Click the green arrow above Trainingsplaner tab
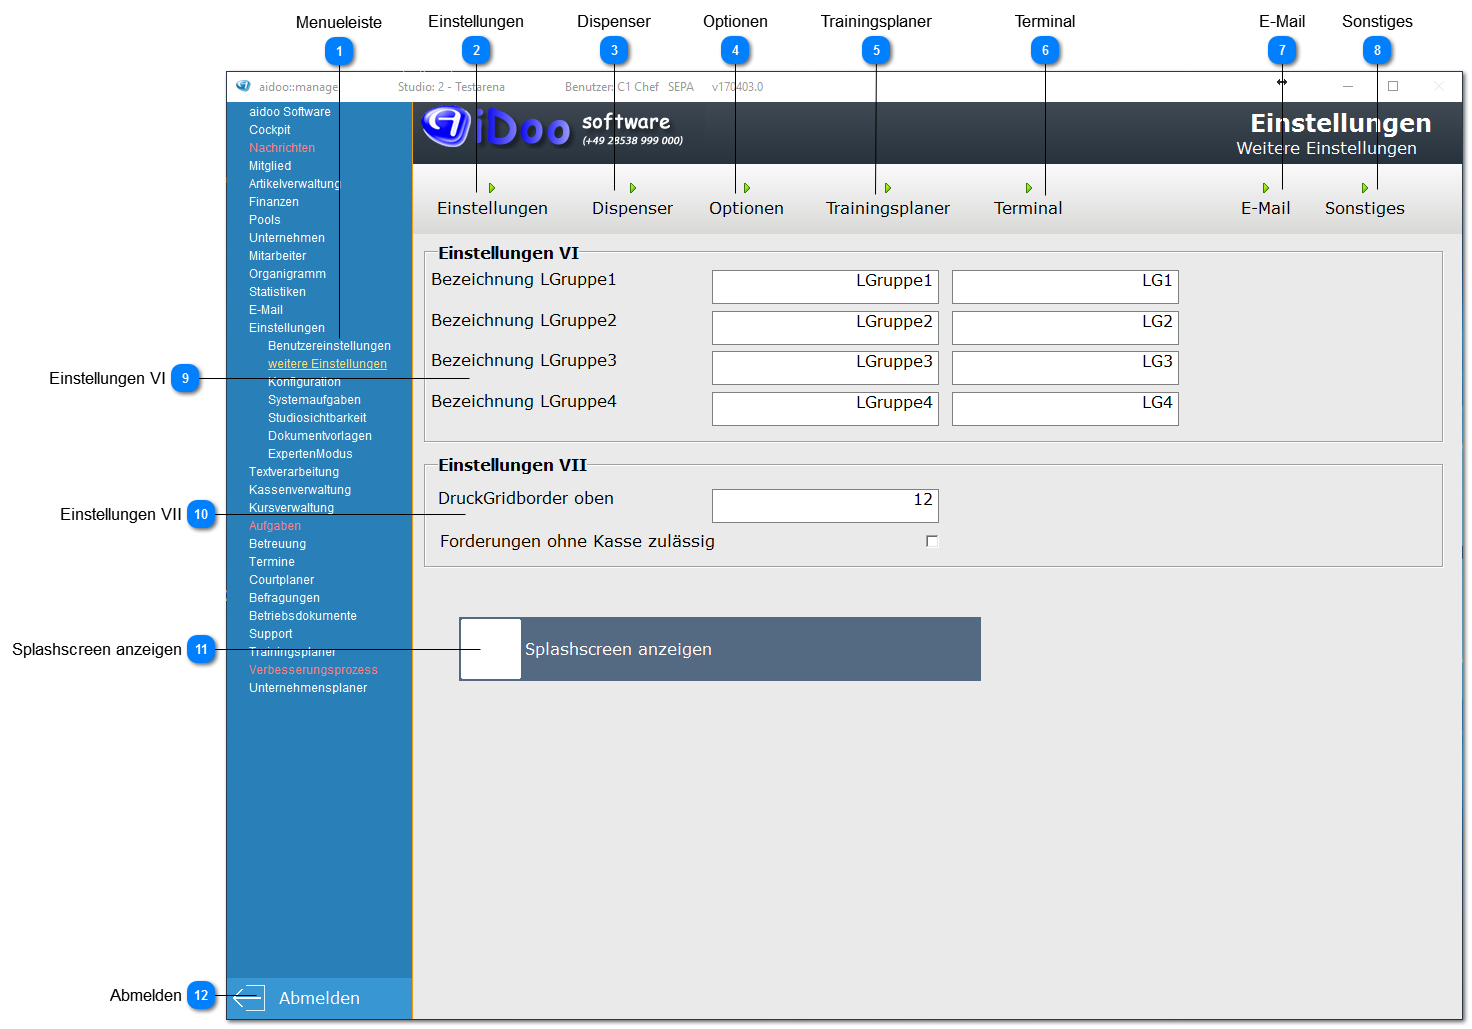Screen dimensions: 1472x1029 tap(888, 188)
